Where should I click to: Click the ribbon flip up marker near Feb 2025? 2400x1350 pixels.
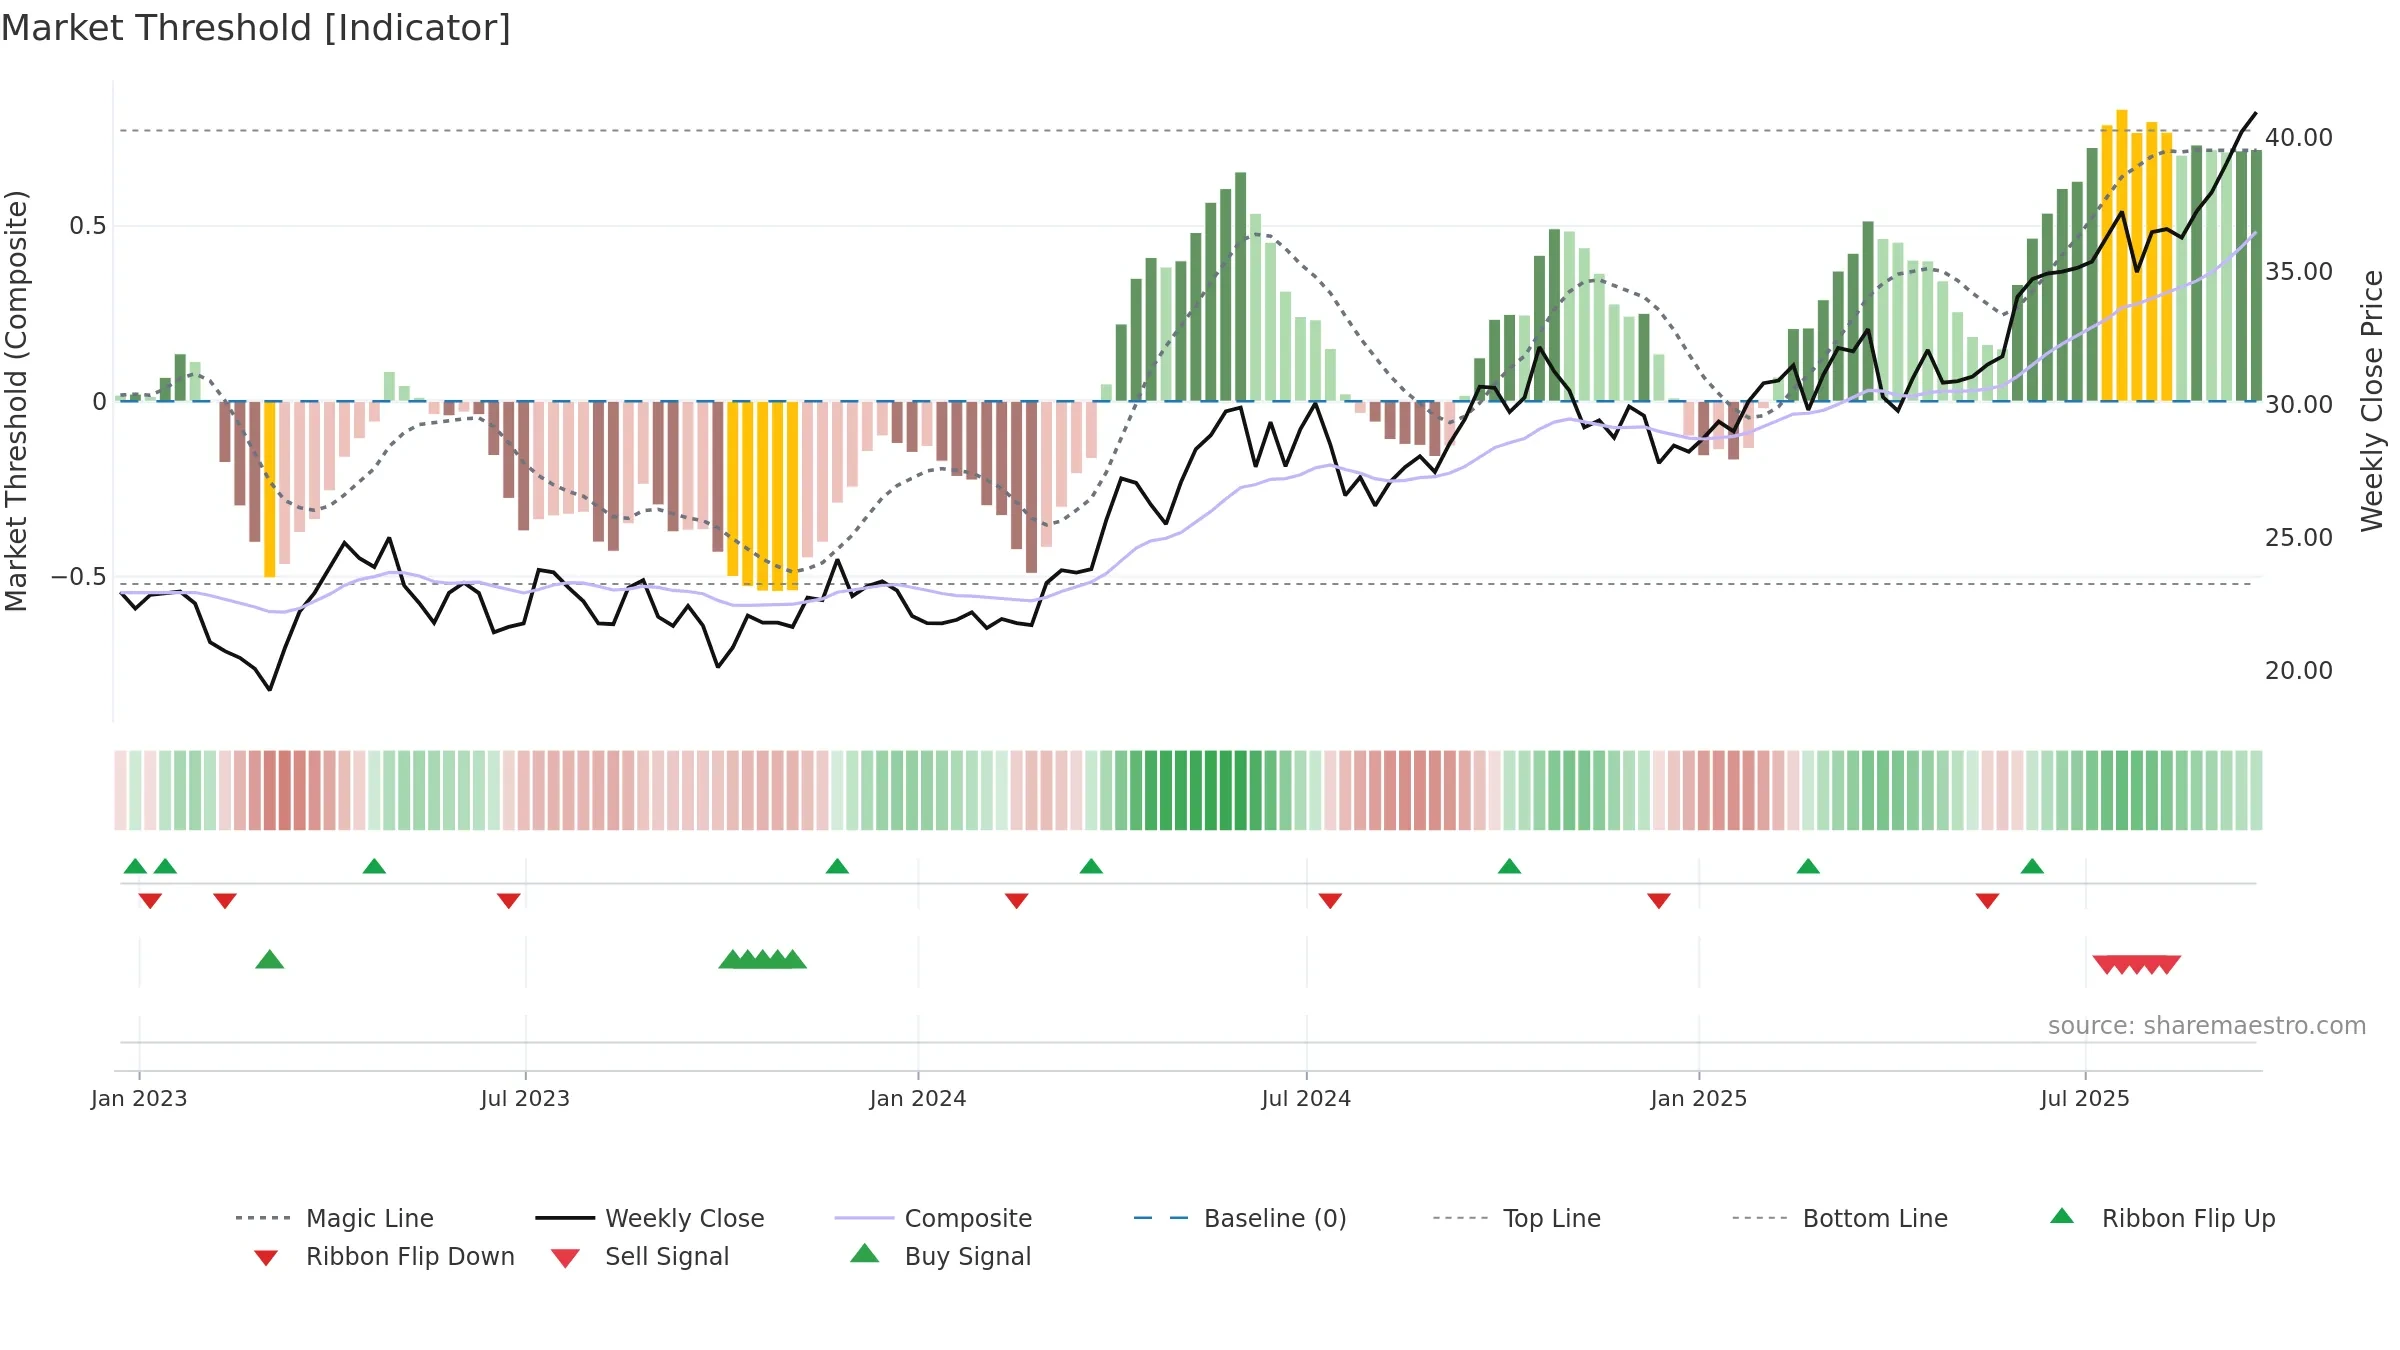point(1808,866)
